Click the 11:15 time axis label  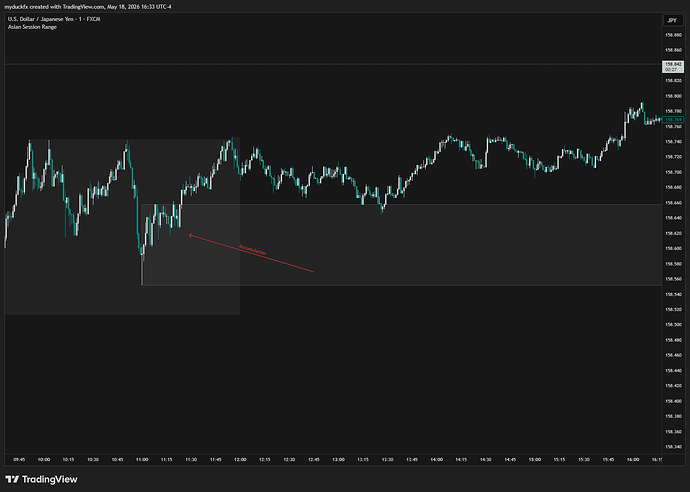(166, 459)
